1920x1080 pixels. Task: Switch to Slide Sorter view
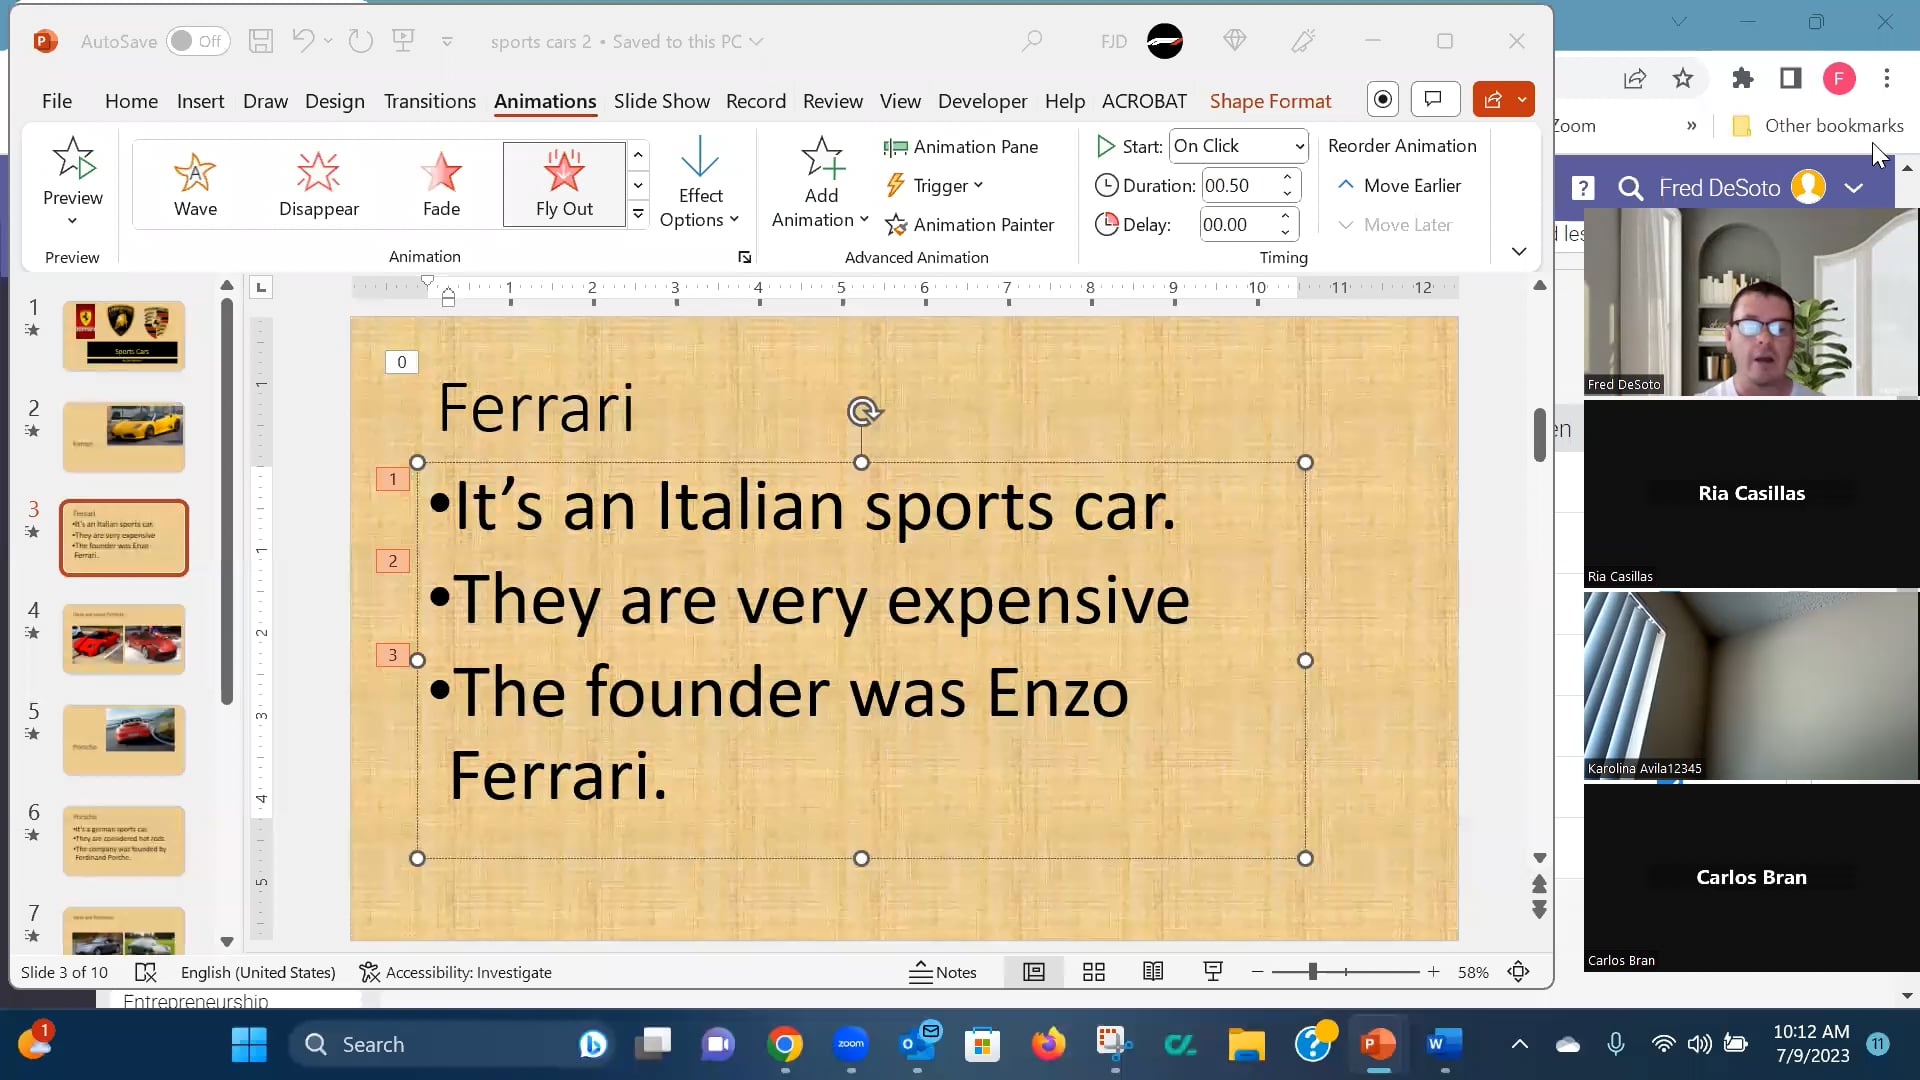[1094, 972]
